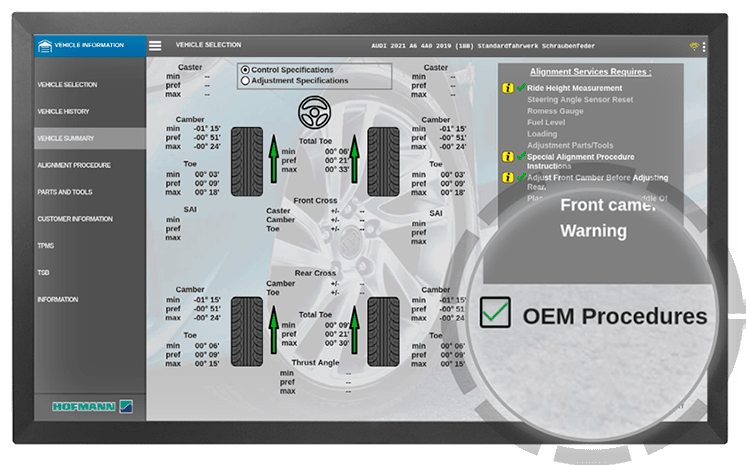Open TPMS in sidebar

[46, 246]
